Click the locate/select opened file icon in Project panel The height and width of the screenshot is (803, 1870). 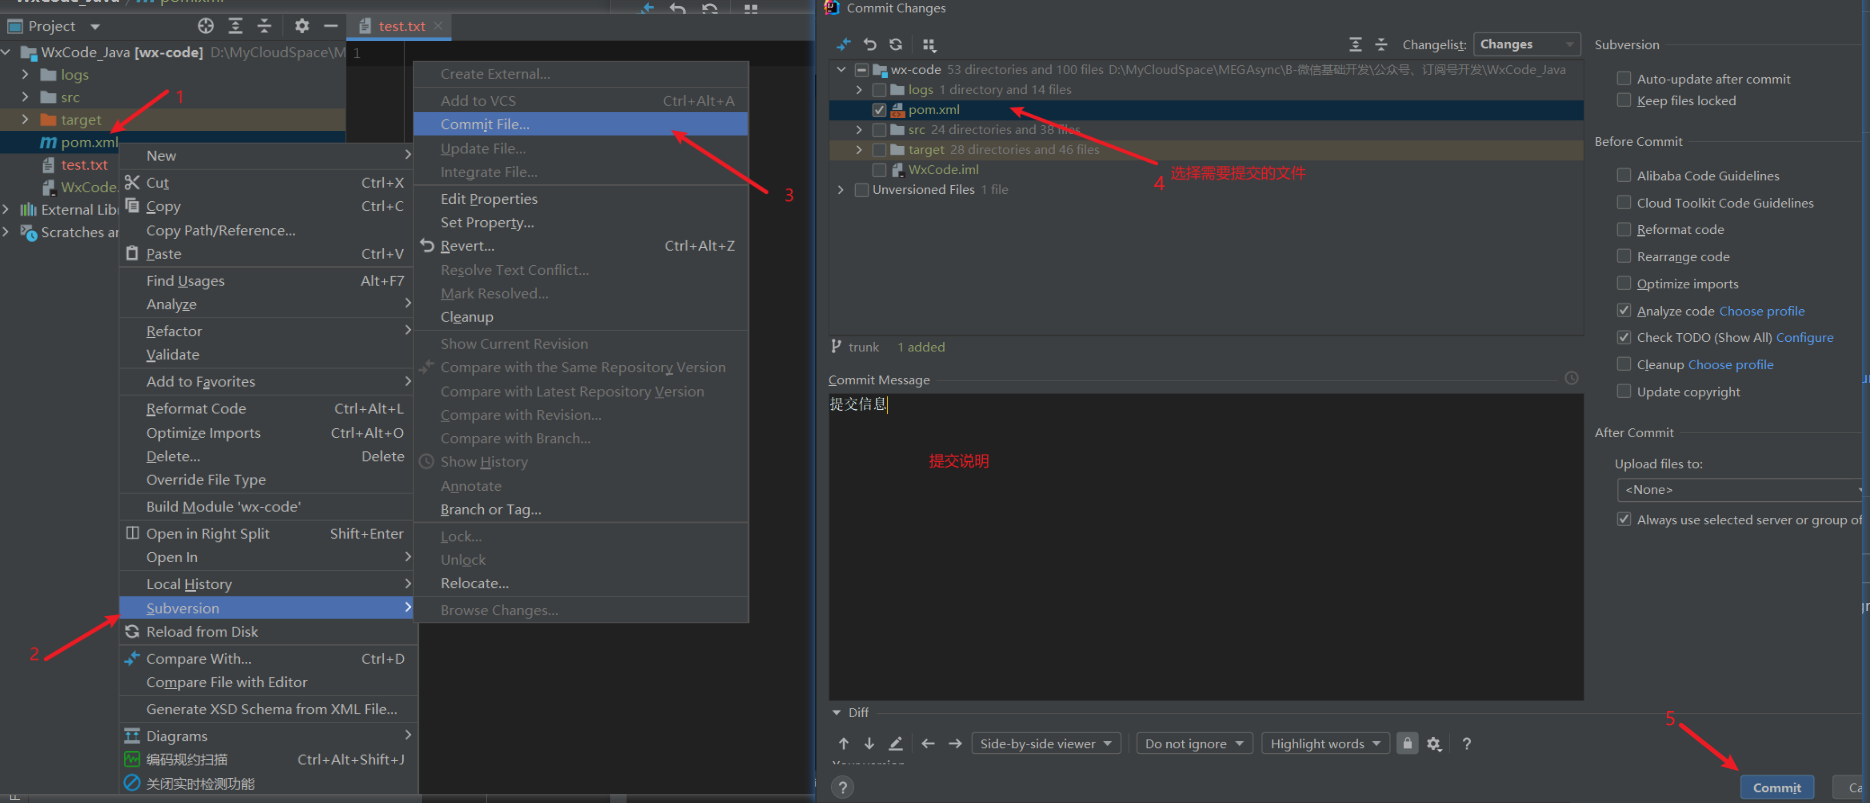[x=206, y=26]
